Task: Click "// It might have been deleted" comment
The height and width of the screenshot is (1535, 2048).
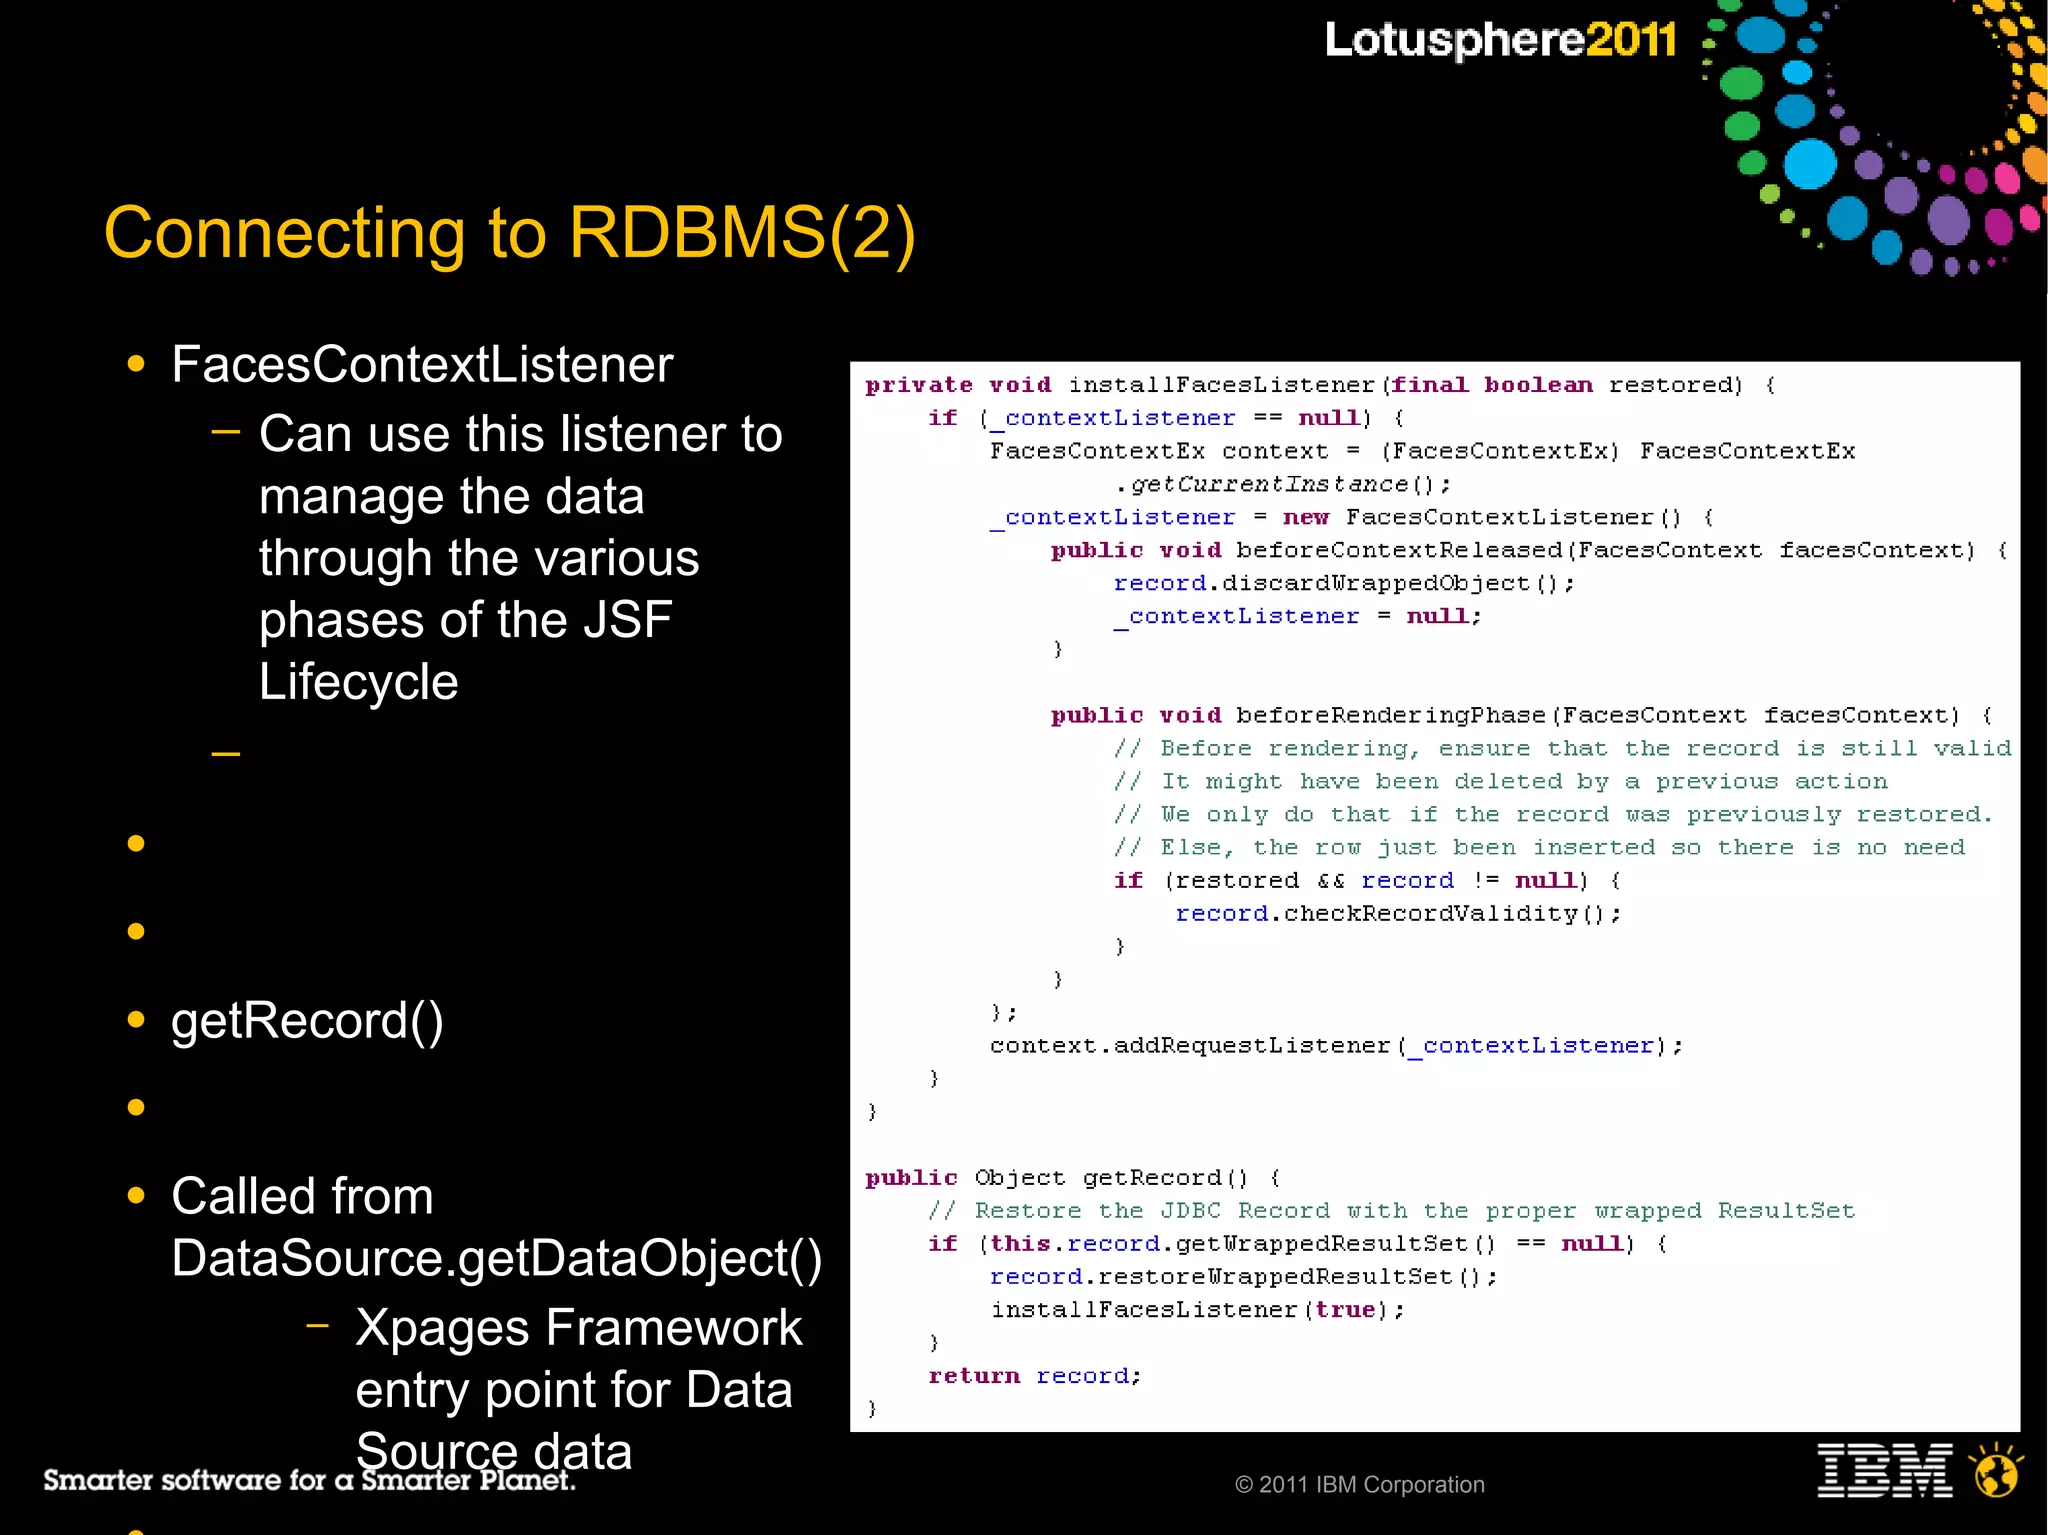Action: (1500, 781)
